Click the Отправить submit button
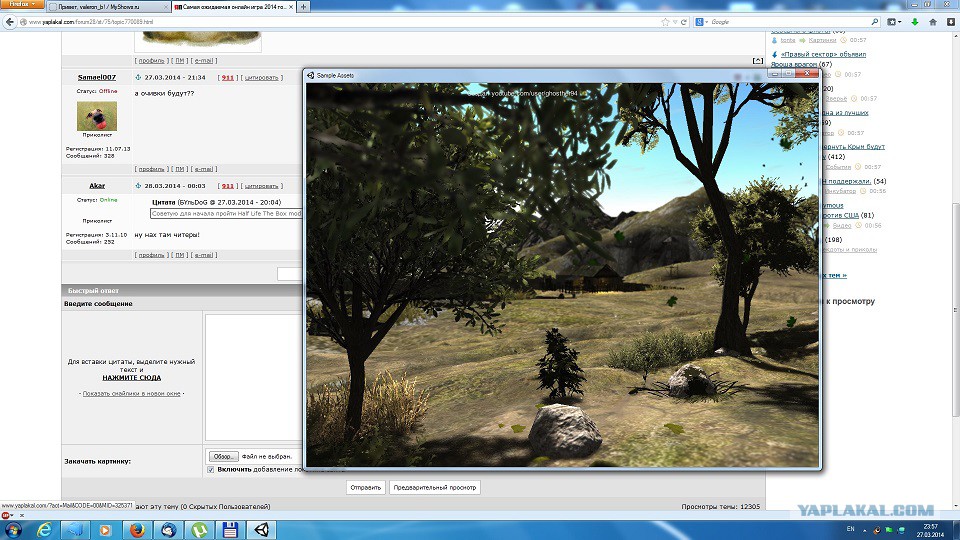Image resolution: width=960 pixels, height=540 pixels. (366, 487)
